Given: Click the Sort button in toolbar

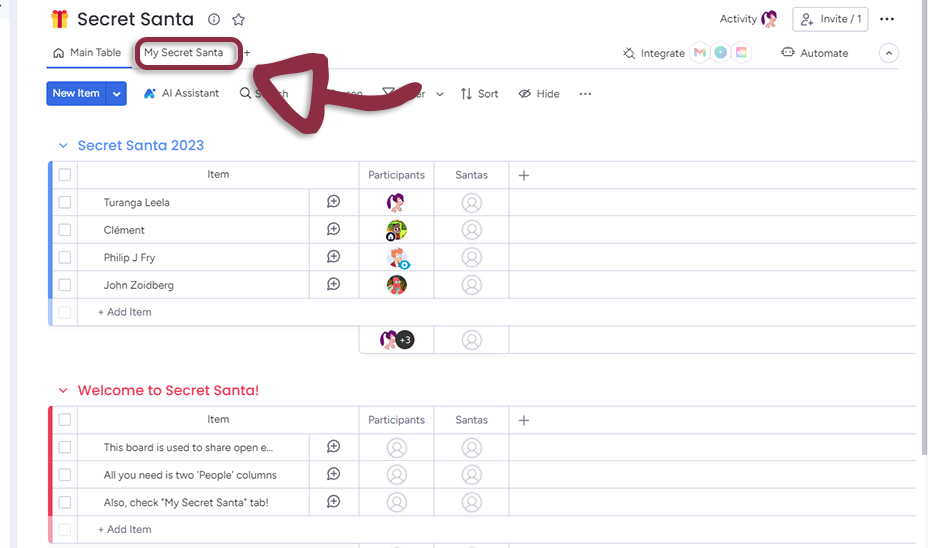Looking at the screenshot, I should pos(479,94).
